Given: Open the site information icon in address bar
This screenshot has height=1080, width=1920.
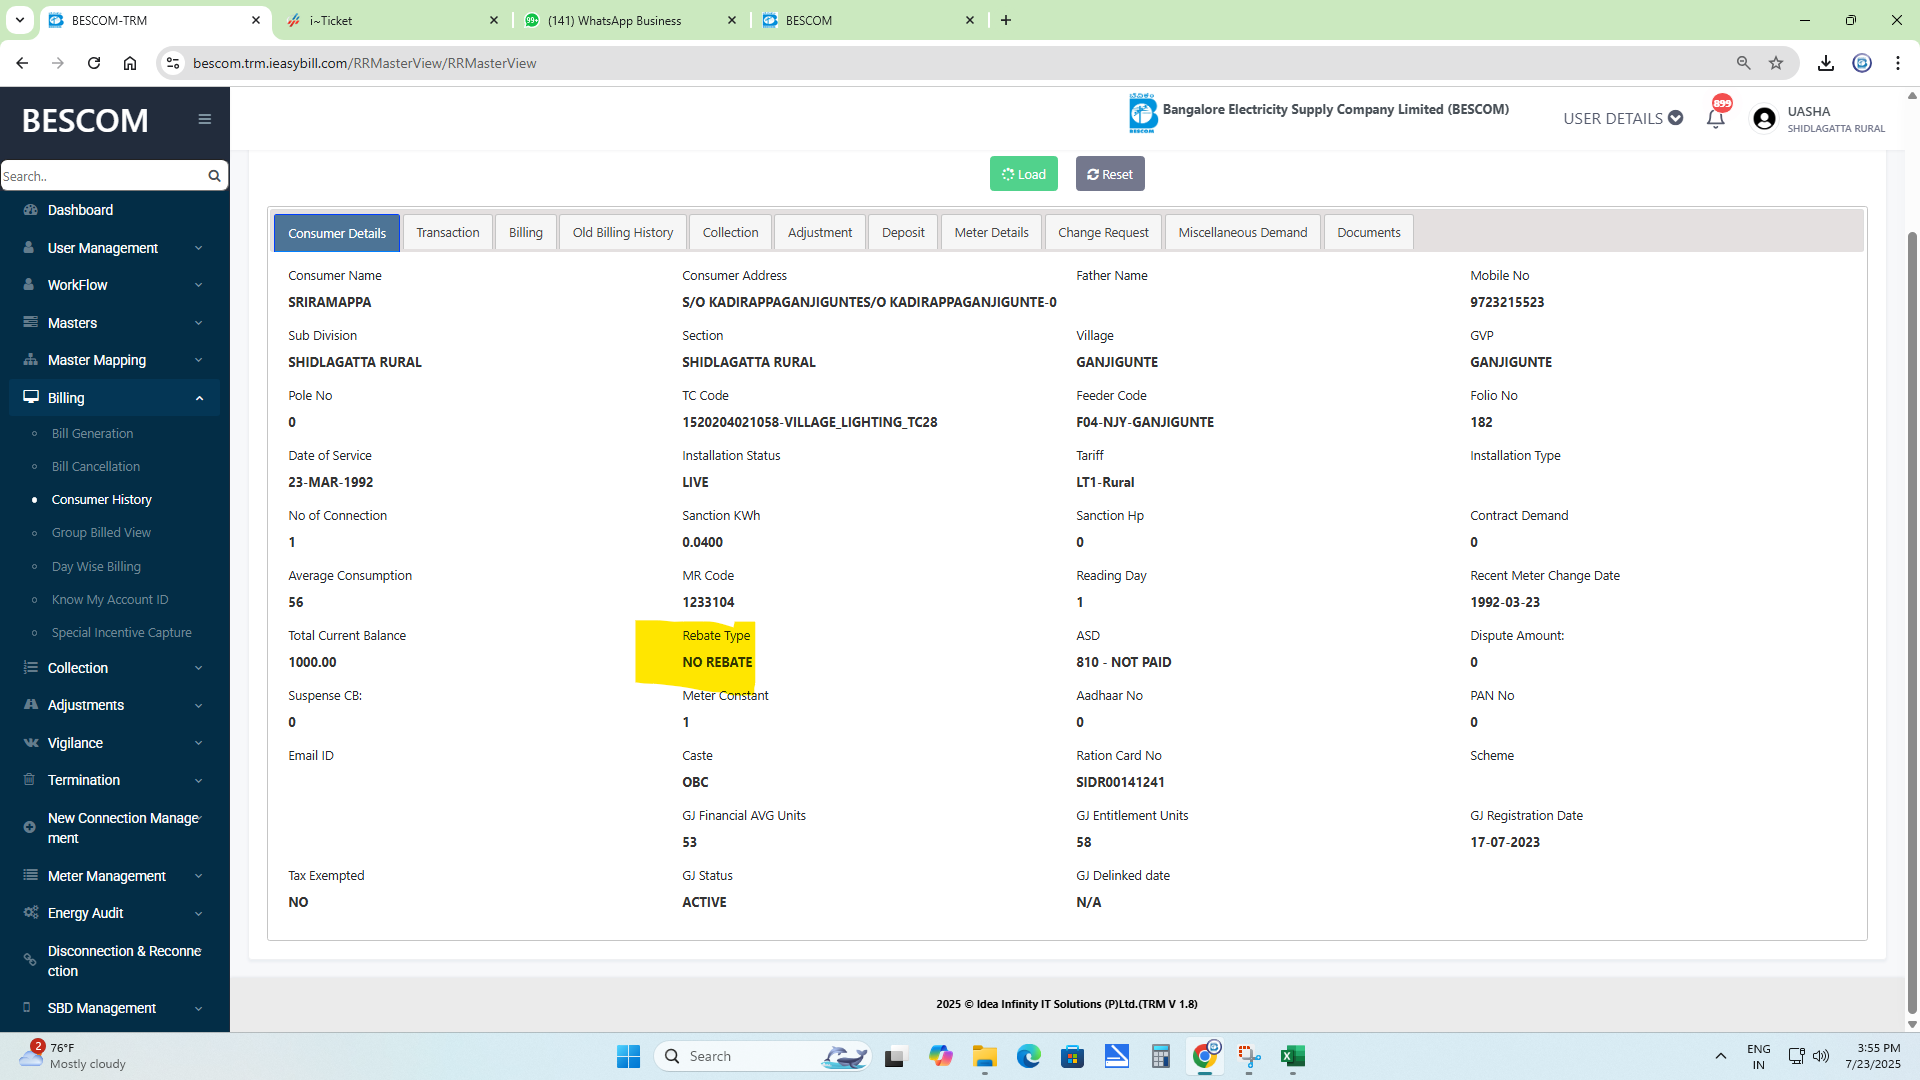Looking at the screenshot, I should point(173,63).
